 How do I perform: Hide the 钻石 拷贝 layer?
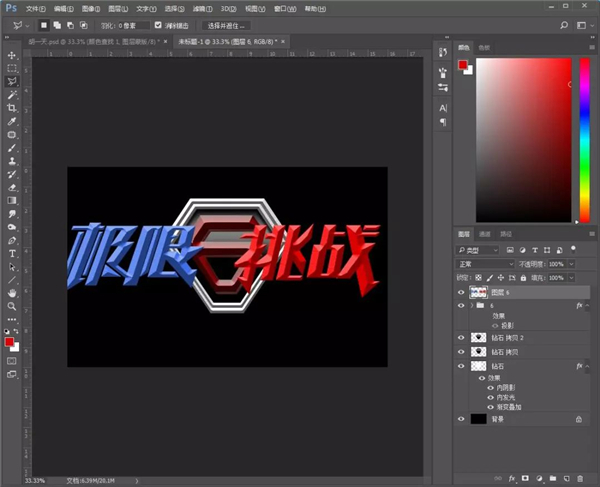461,352
